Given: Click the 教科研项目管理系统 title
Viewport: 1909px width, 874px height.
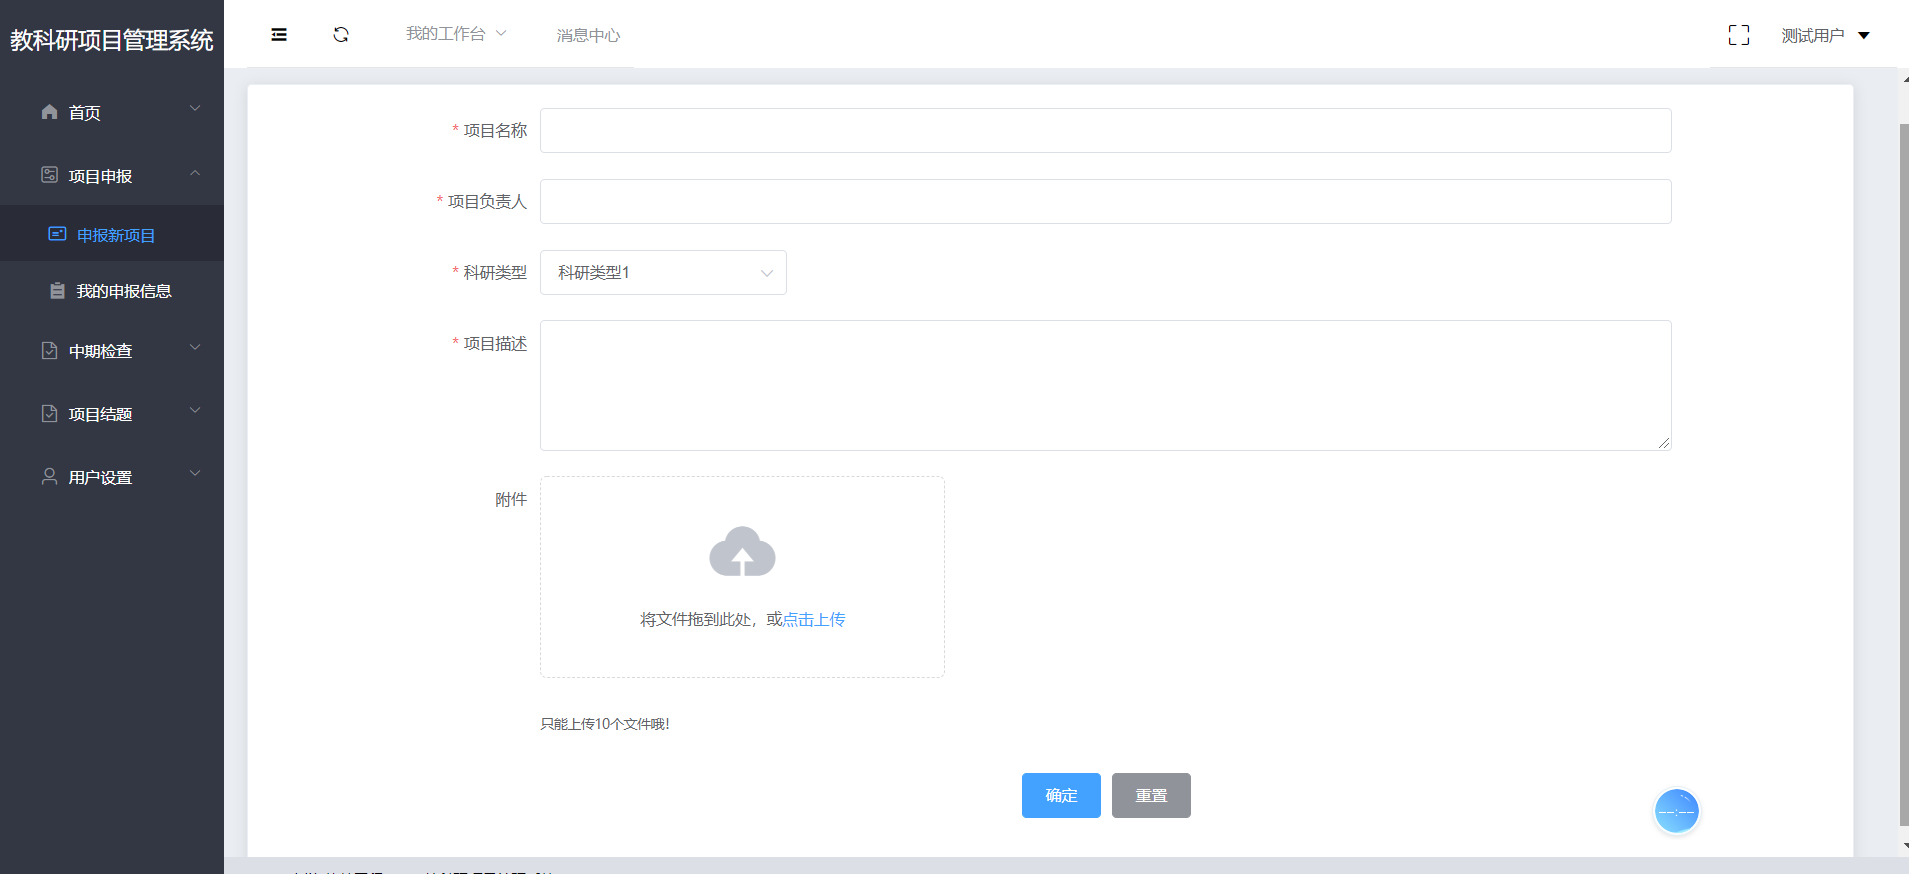Looking at the screenshot, I should click(112, 40).
